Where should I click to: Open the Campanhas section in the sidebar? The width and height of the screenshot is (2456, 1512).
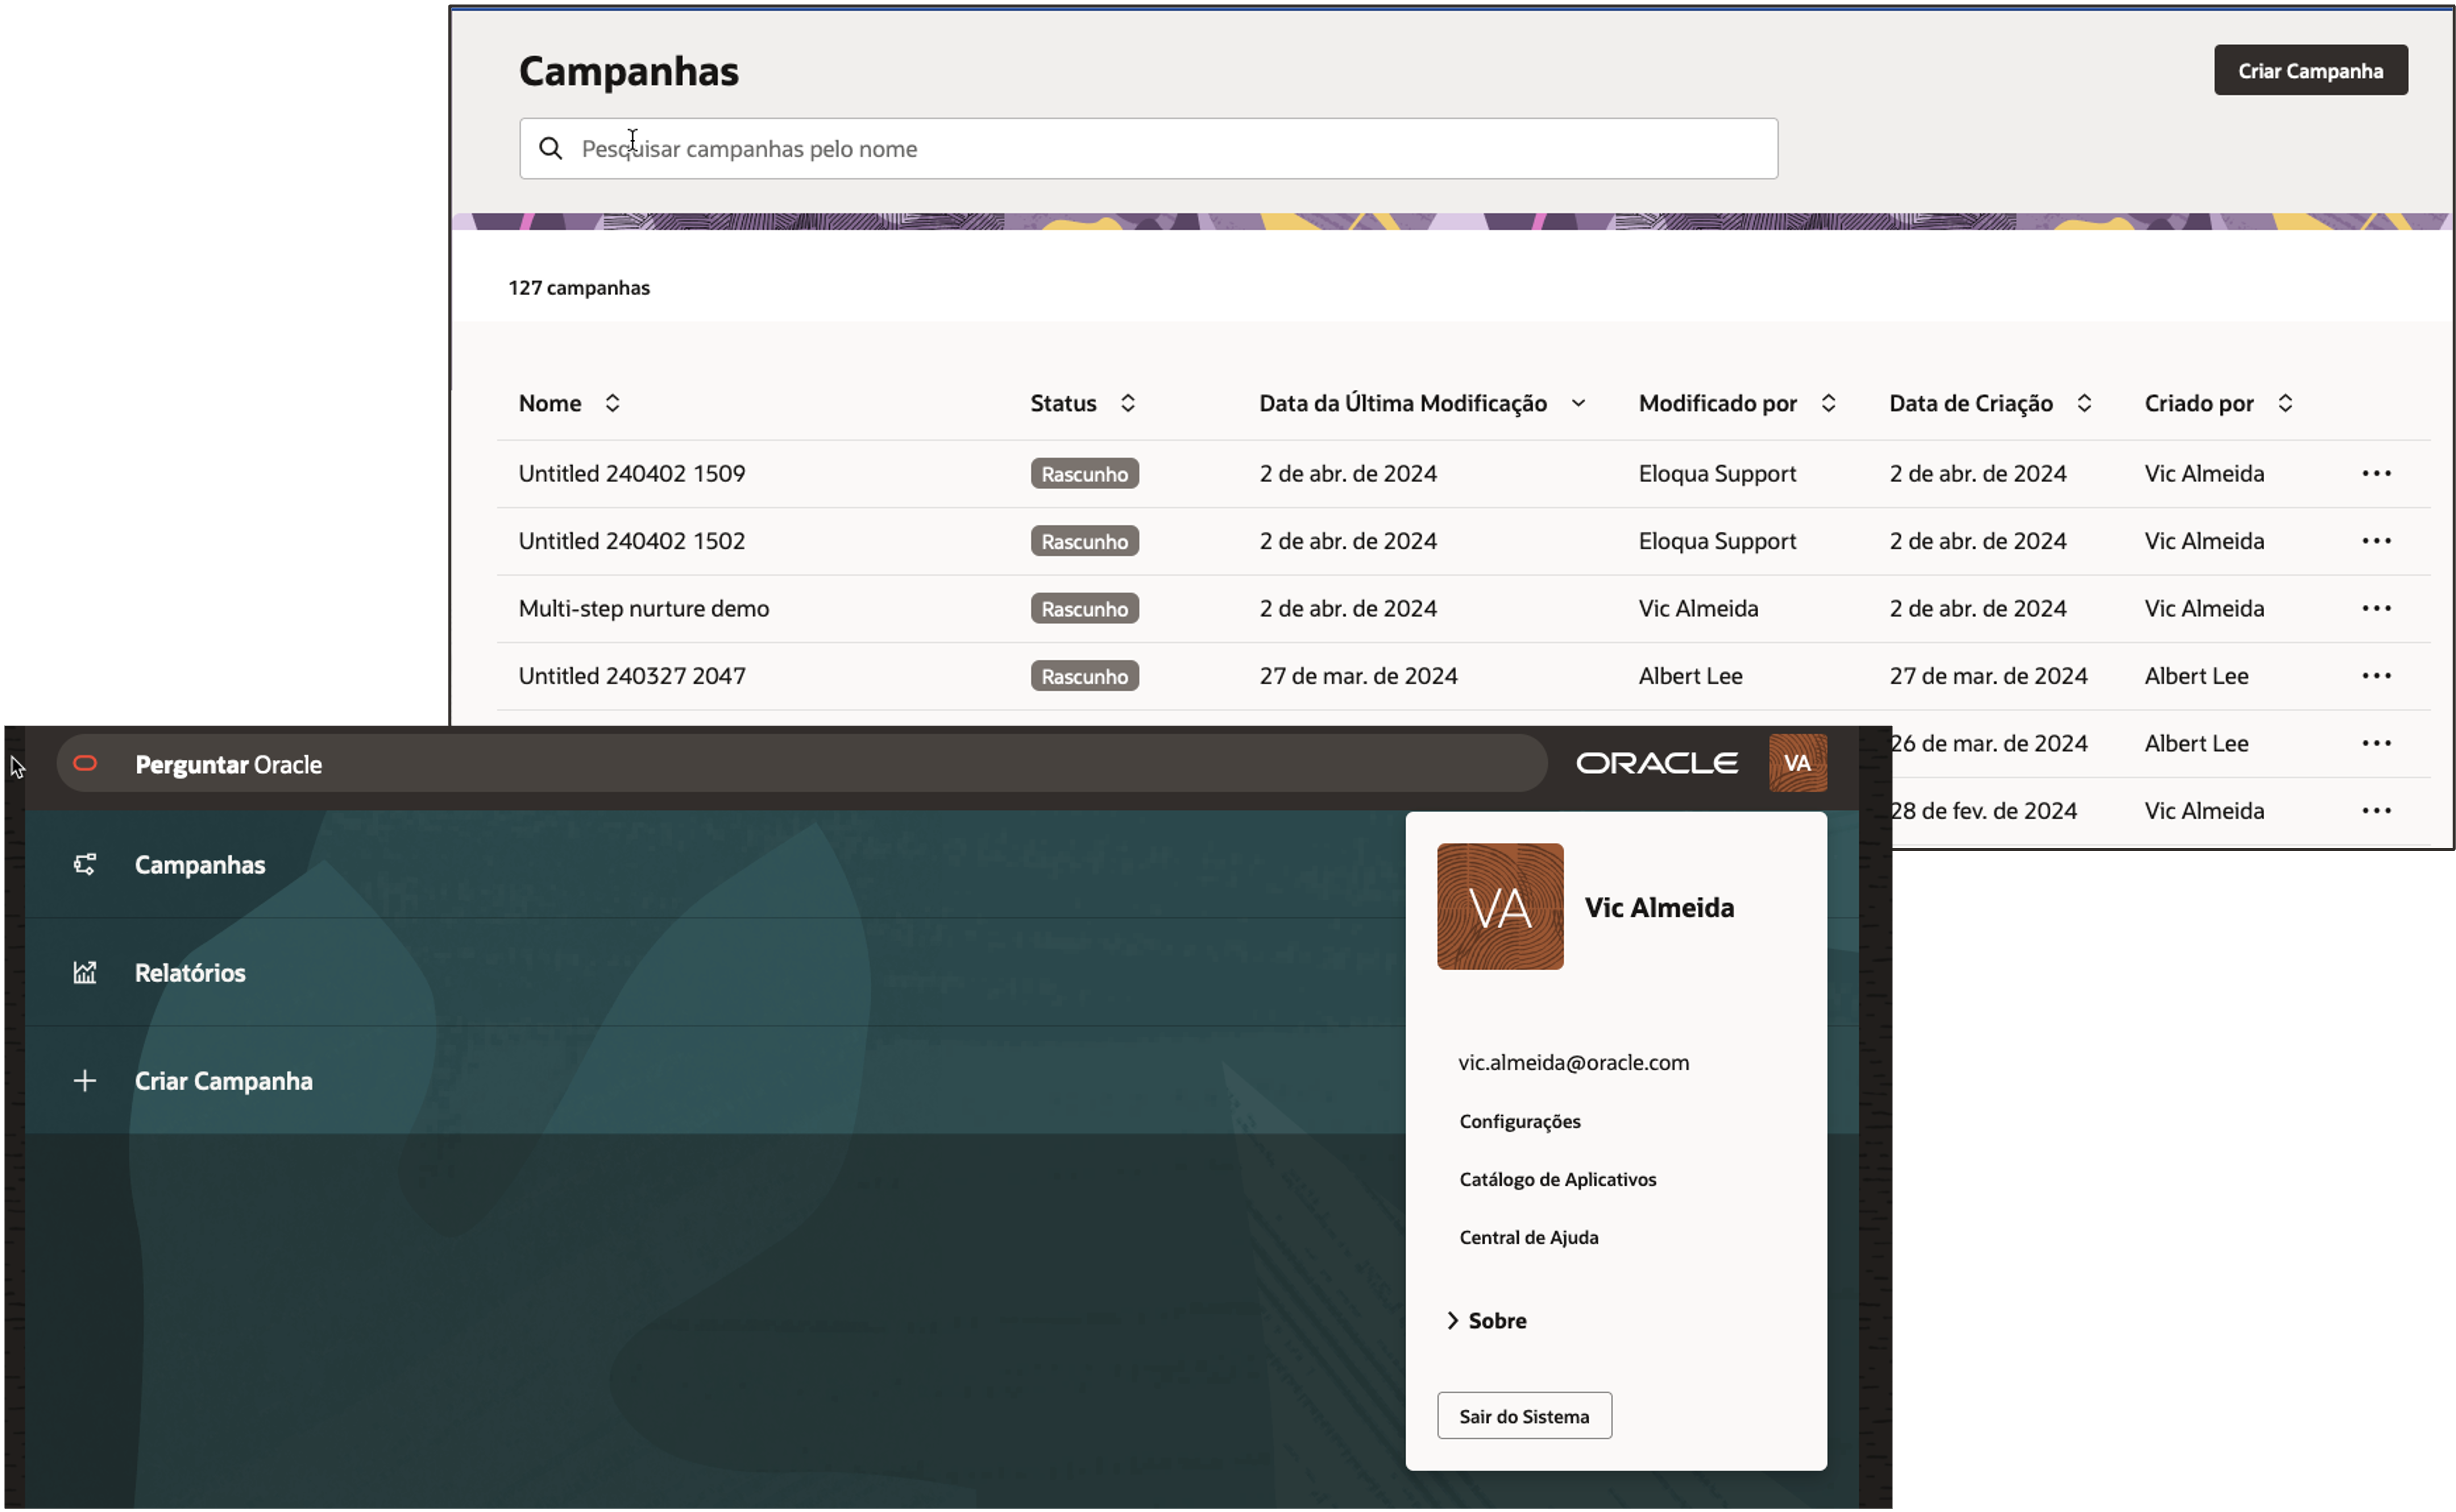coord(200,864)
